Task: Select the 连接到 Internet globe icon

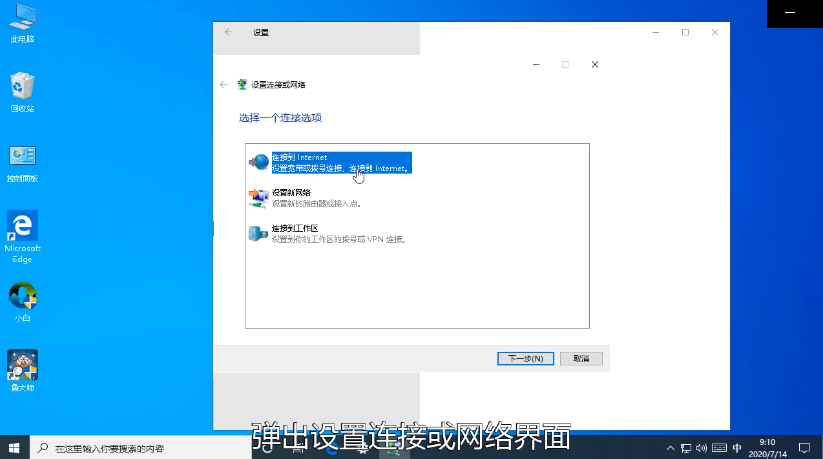Action: (x=259, y=163)
